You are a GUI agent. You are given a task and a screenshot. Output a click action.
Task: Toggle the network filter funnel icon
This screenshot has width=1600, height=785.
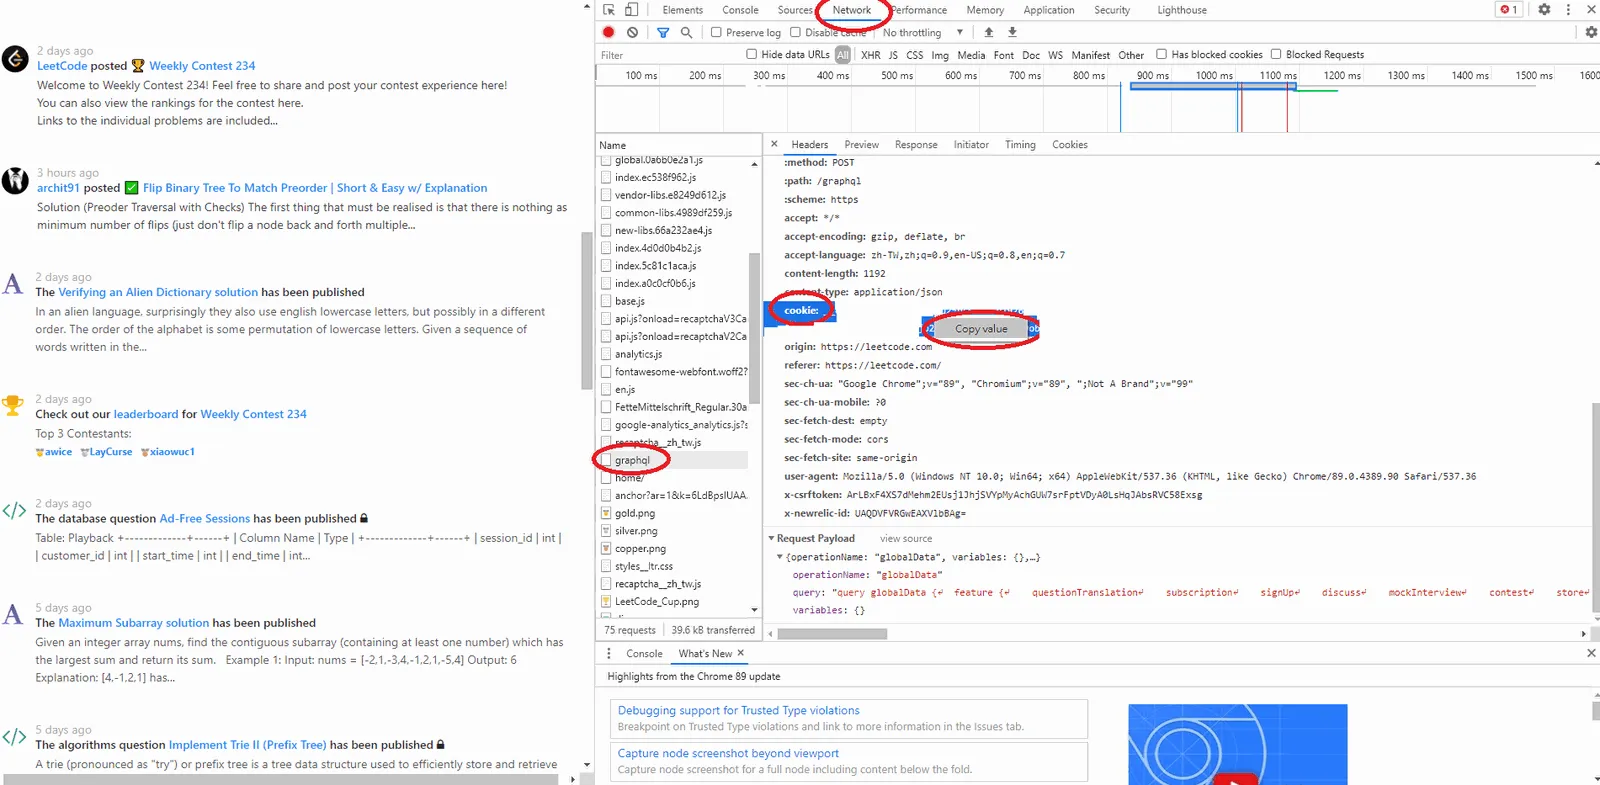663,32
